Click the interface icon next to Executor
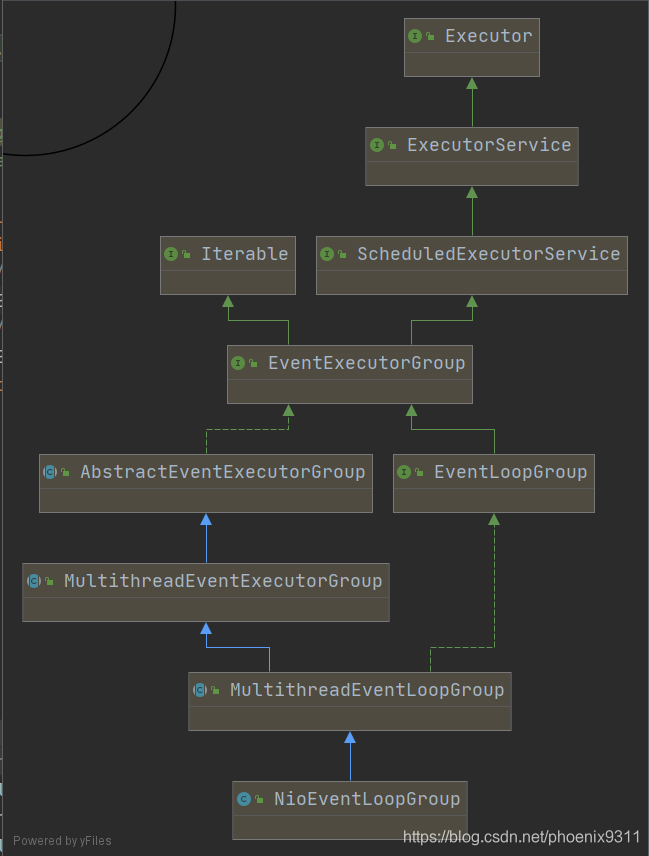The image size is (649, 856). [415, 36]
